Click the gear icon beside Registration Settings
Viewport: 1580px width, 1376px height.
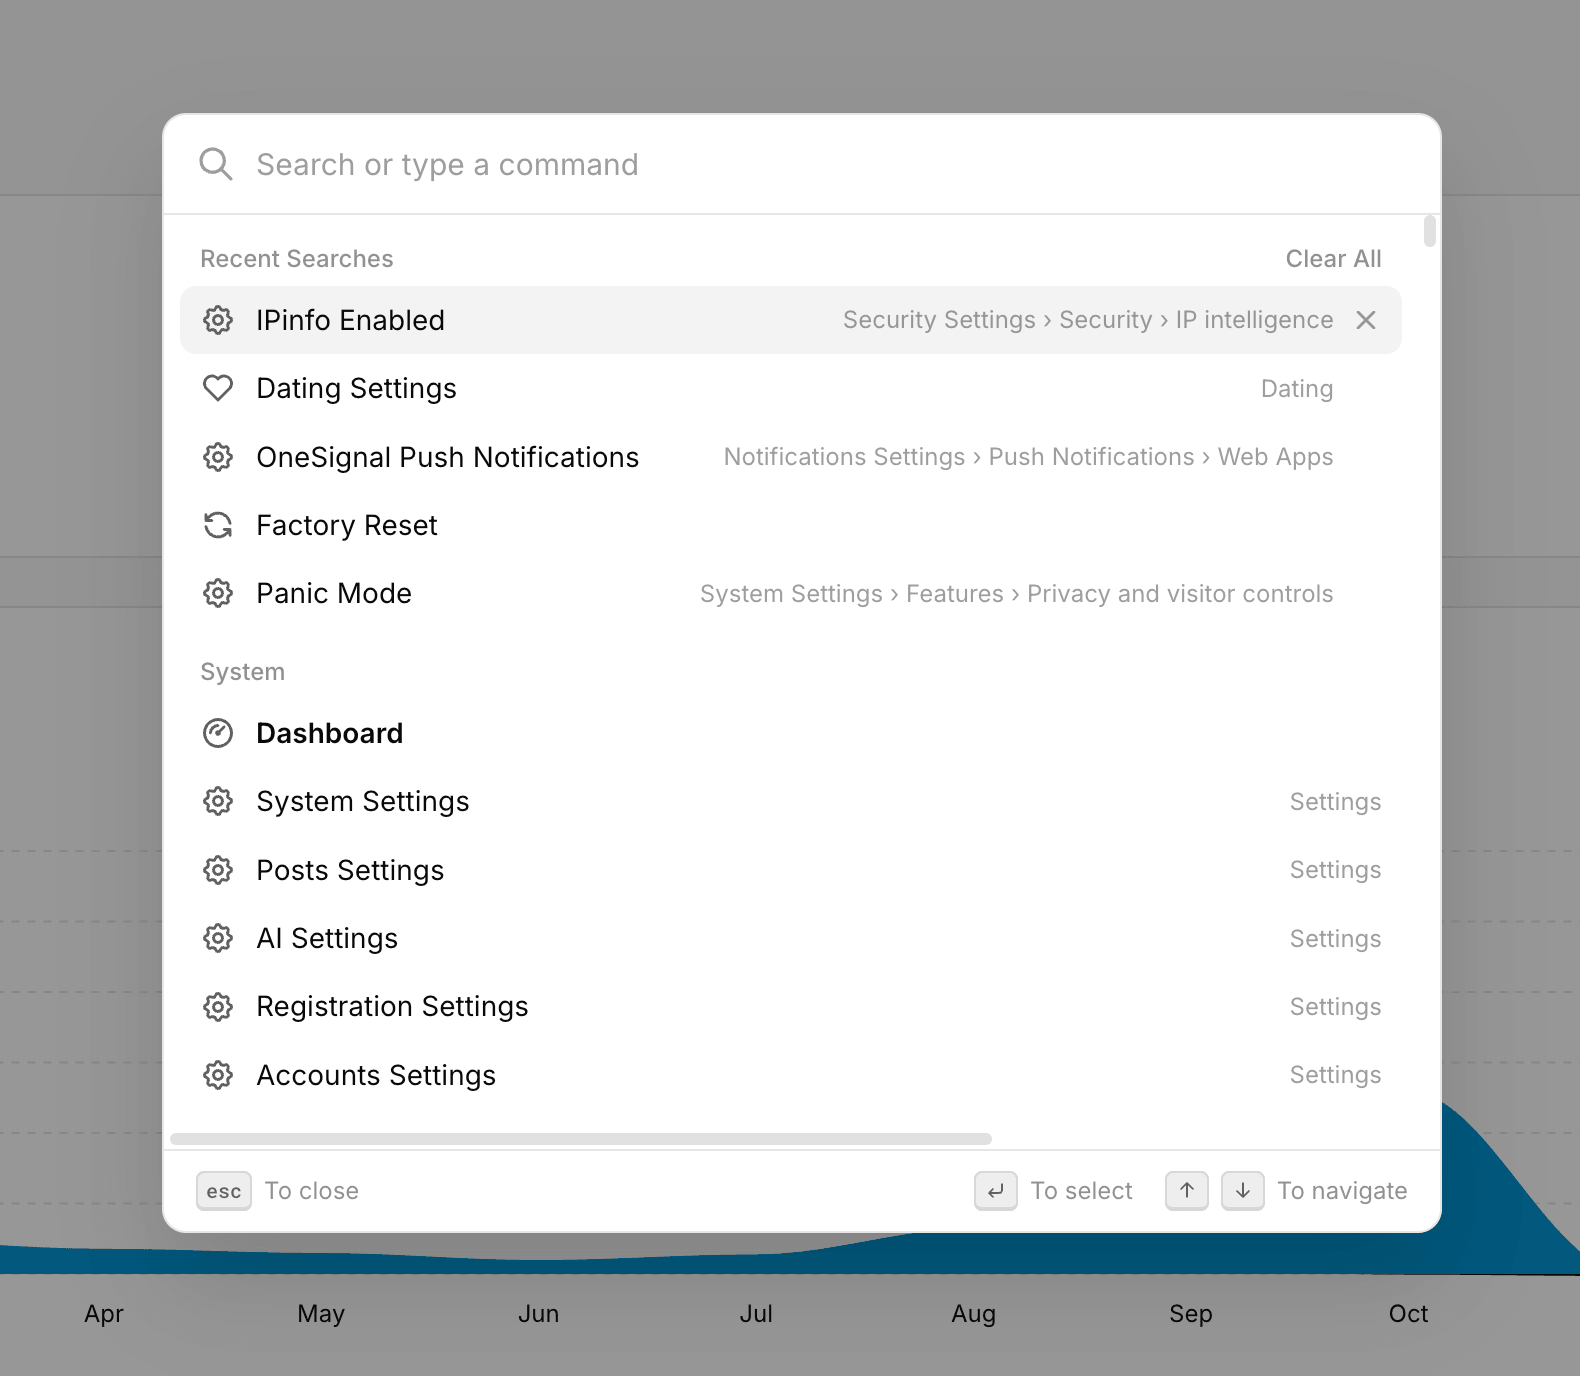(218, 1006)
